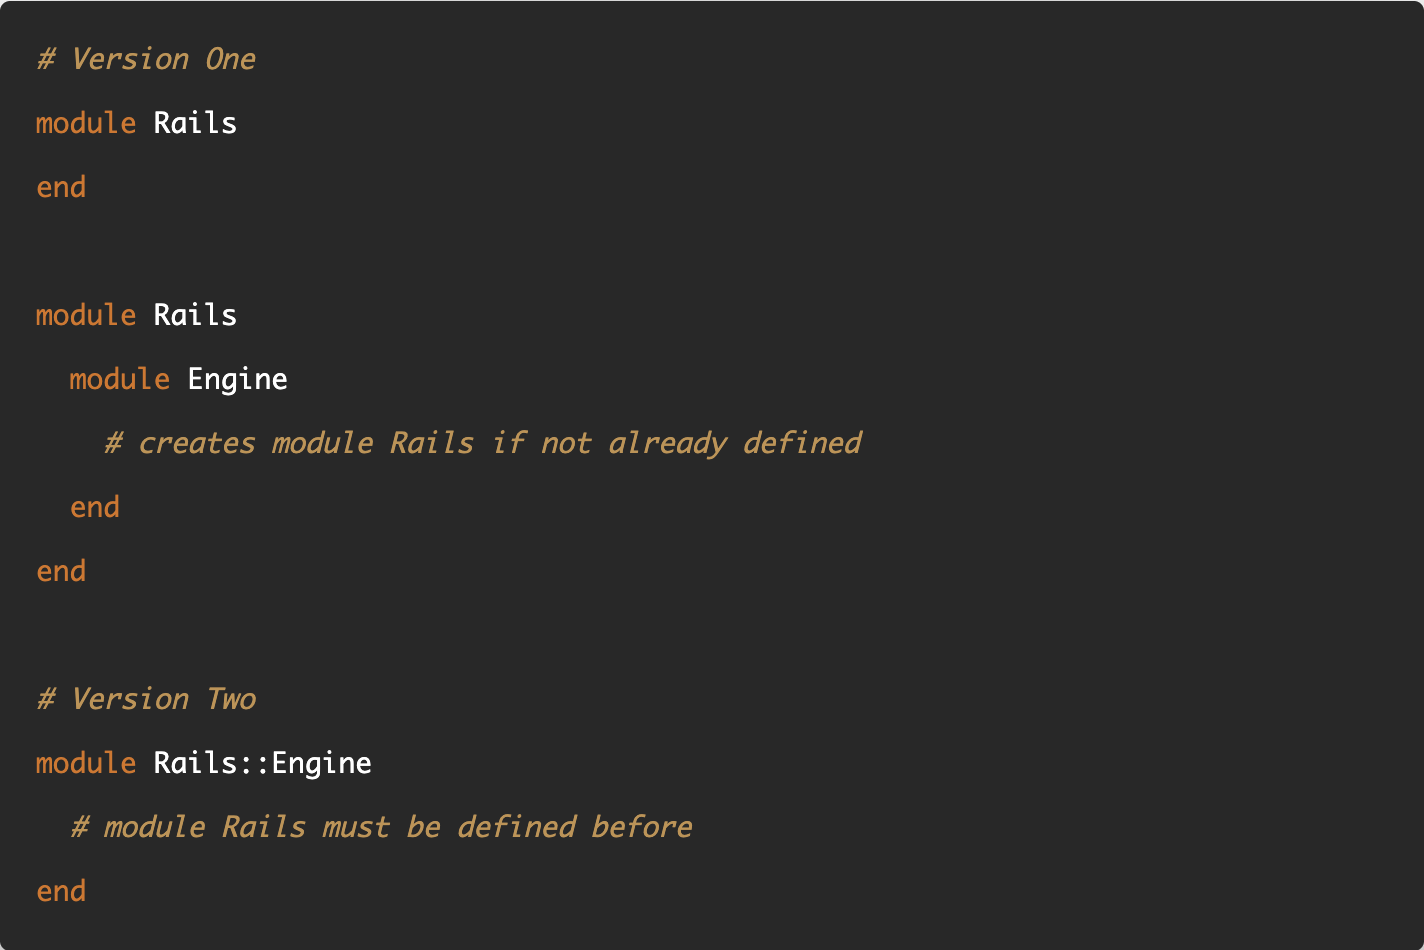
Task: Click the word 'before' in last comment
Action: (642, 827)
